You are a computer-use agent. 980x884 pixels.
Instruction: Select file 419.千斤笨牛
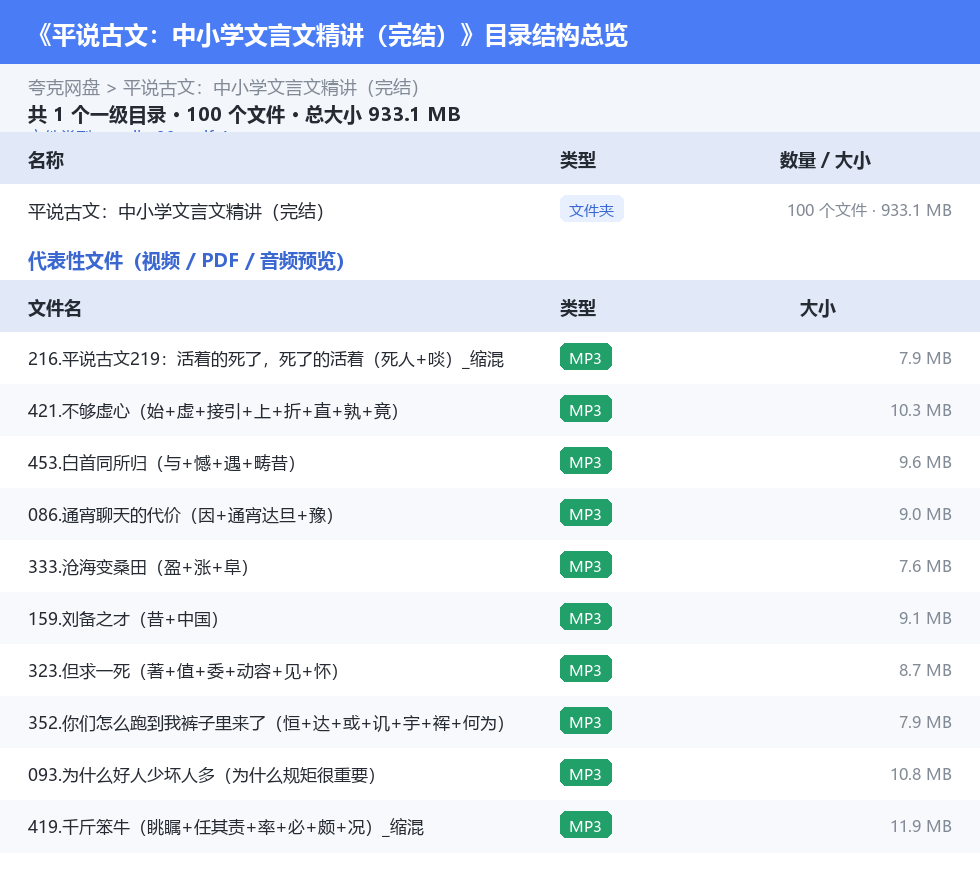[226, 826]
